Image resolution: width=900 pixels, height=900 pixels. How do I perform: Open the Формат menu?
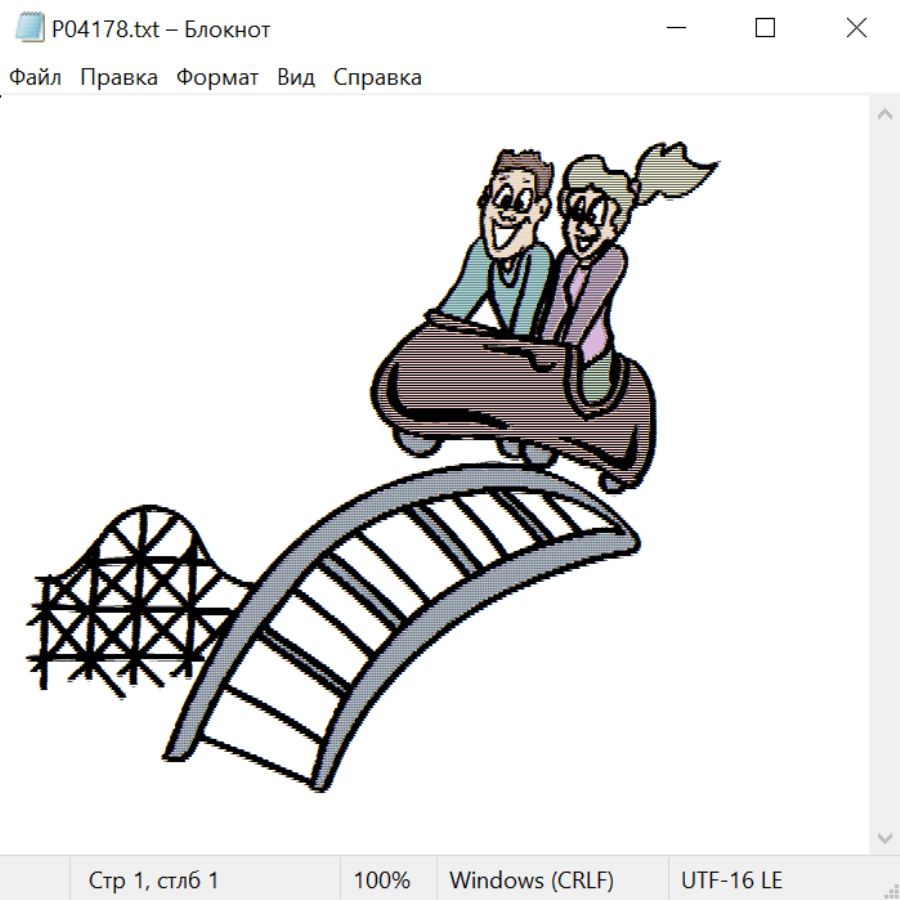tap(217, 78)
